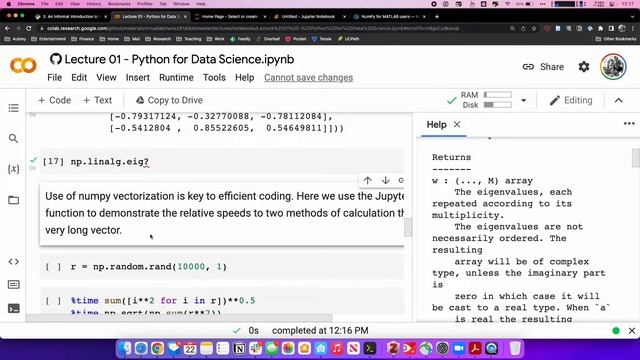Screen dimensions: 640x360
Task: Open the terminal icon in sidebar
Action: tap(13, 308)
